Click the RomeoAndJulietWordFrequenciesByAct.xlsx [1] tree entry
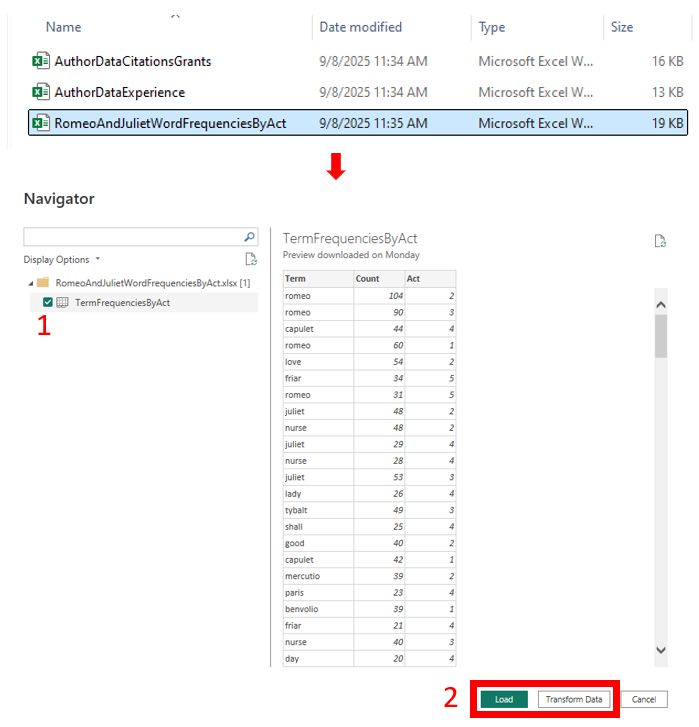The image size is (699, 727). click(153, 283)
